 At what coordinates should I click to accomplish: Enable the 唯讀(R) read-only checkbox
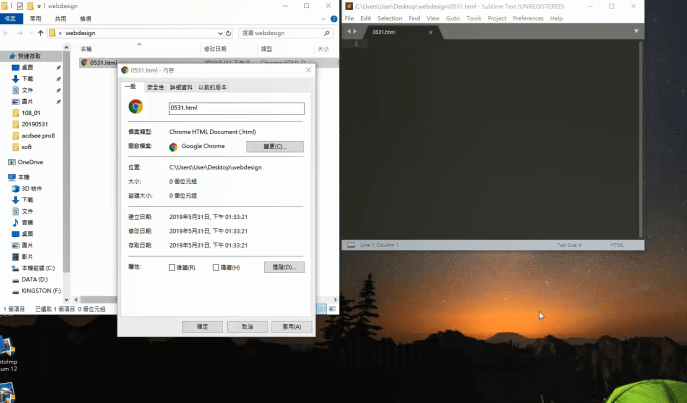point(171,268)
